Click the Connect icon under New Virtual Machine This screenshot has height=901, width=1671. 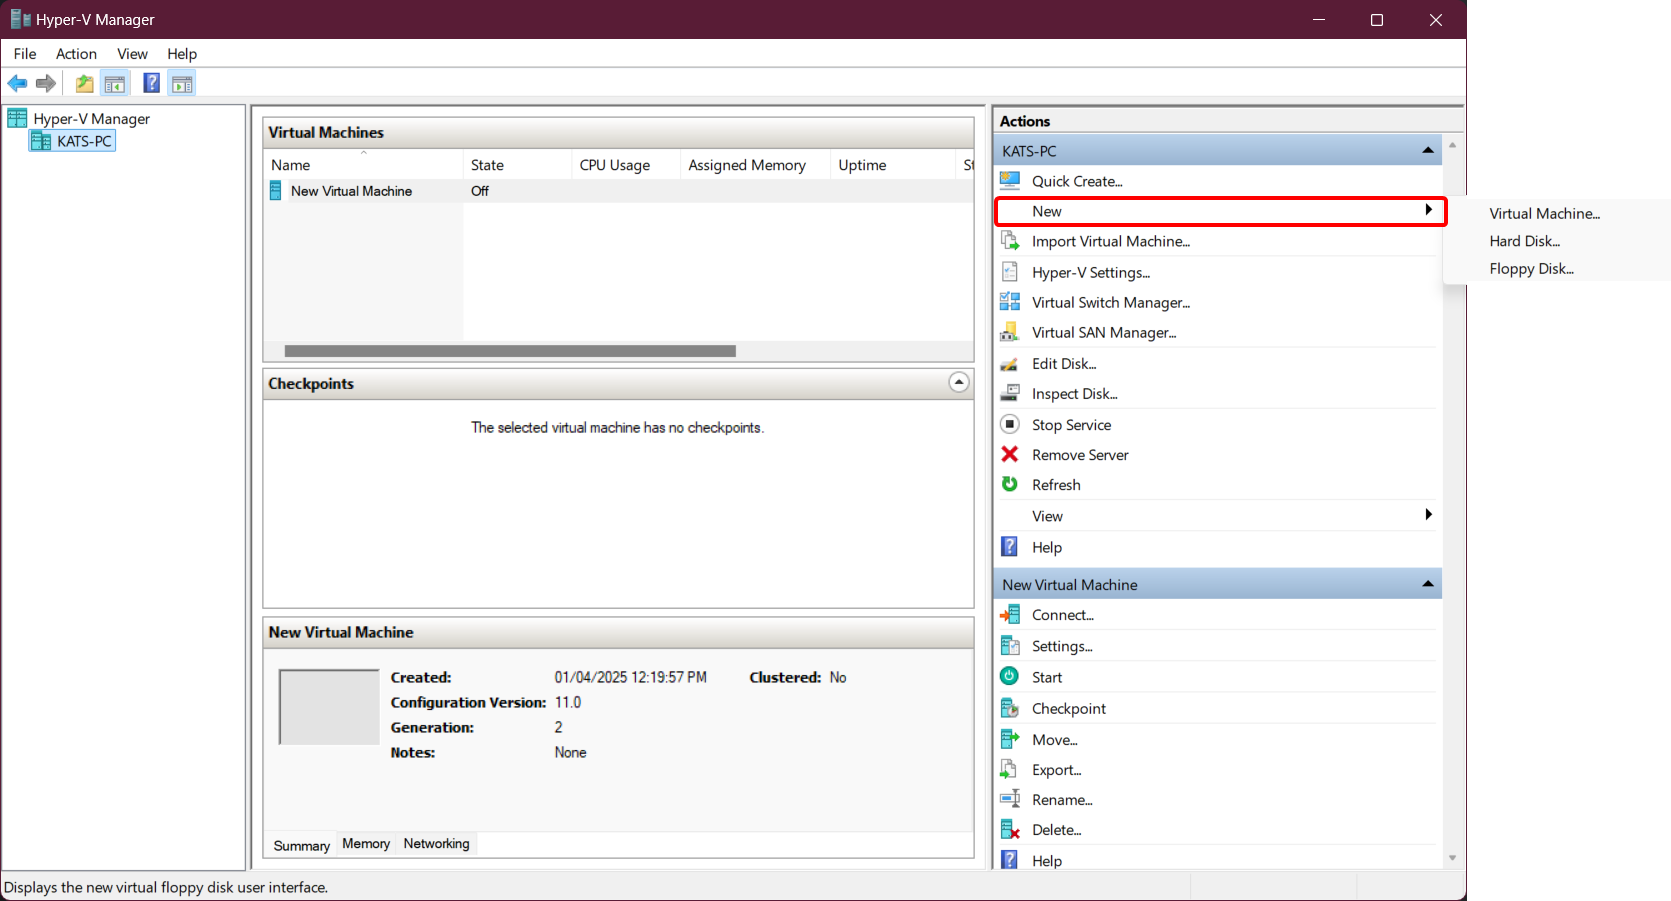tap(1010, 615)
